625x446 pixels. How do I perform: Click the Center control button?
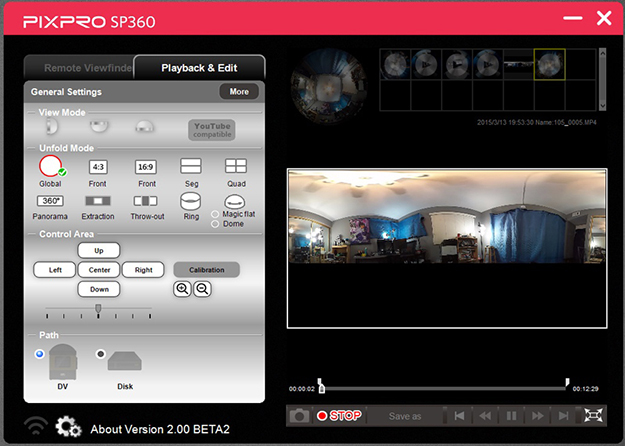tap(99, 270)
